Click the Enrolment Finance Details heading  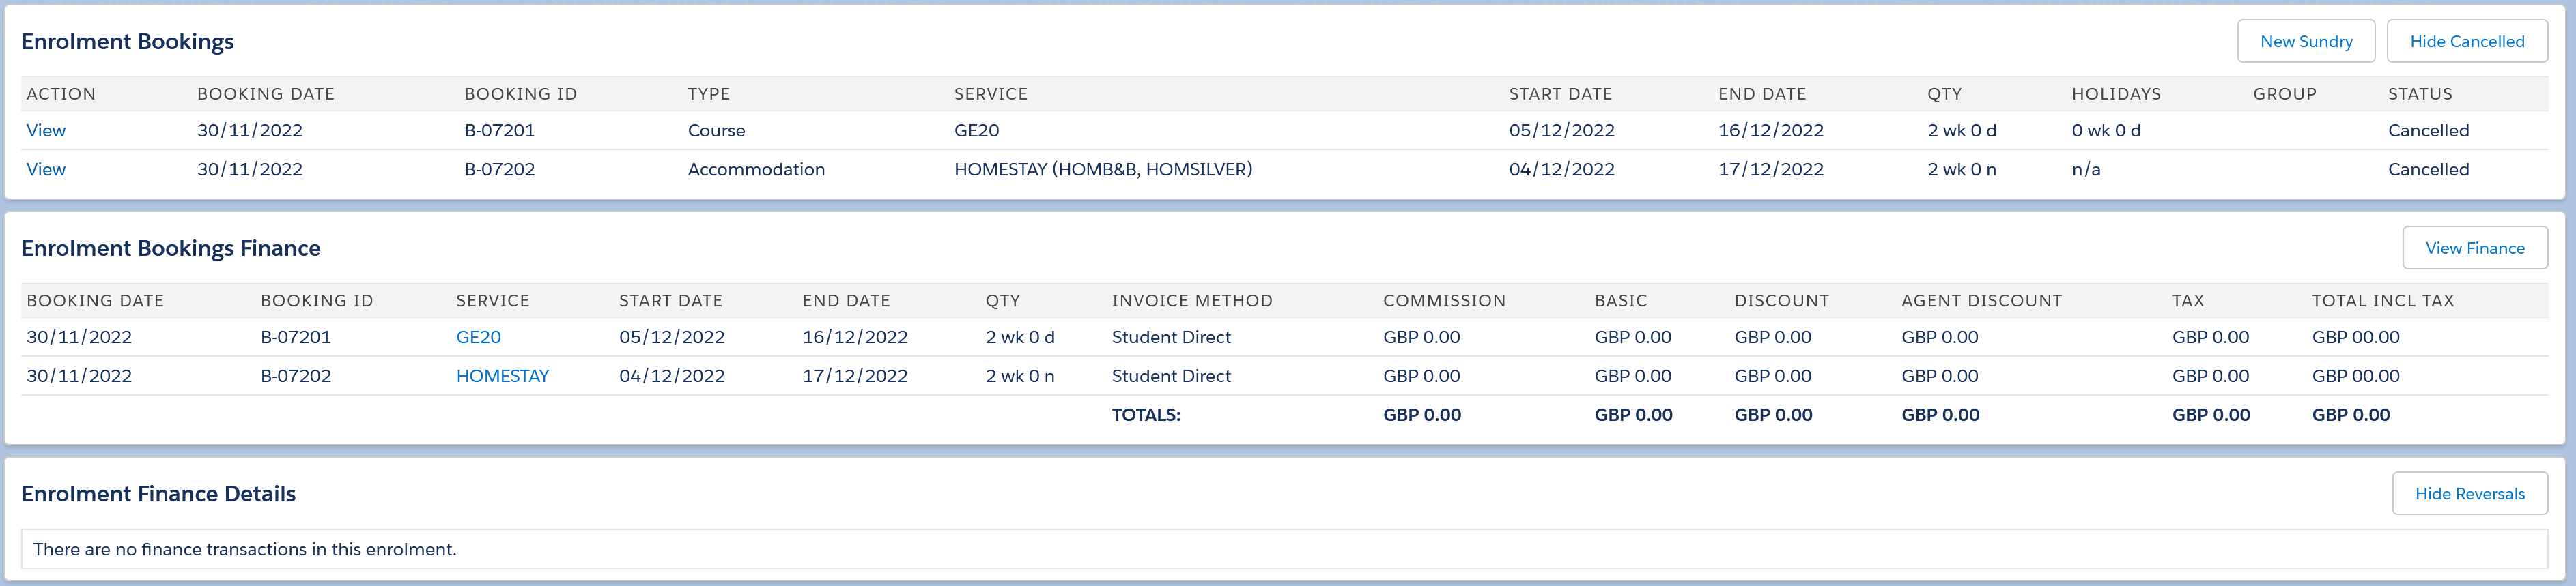pyautogui.click(x=158, y=494)
